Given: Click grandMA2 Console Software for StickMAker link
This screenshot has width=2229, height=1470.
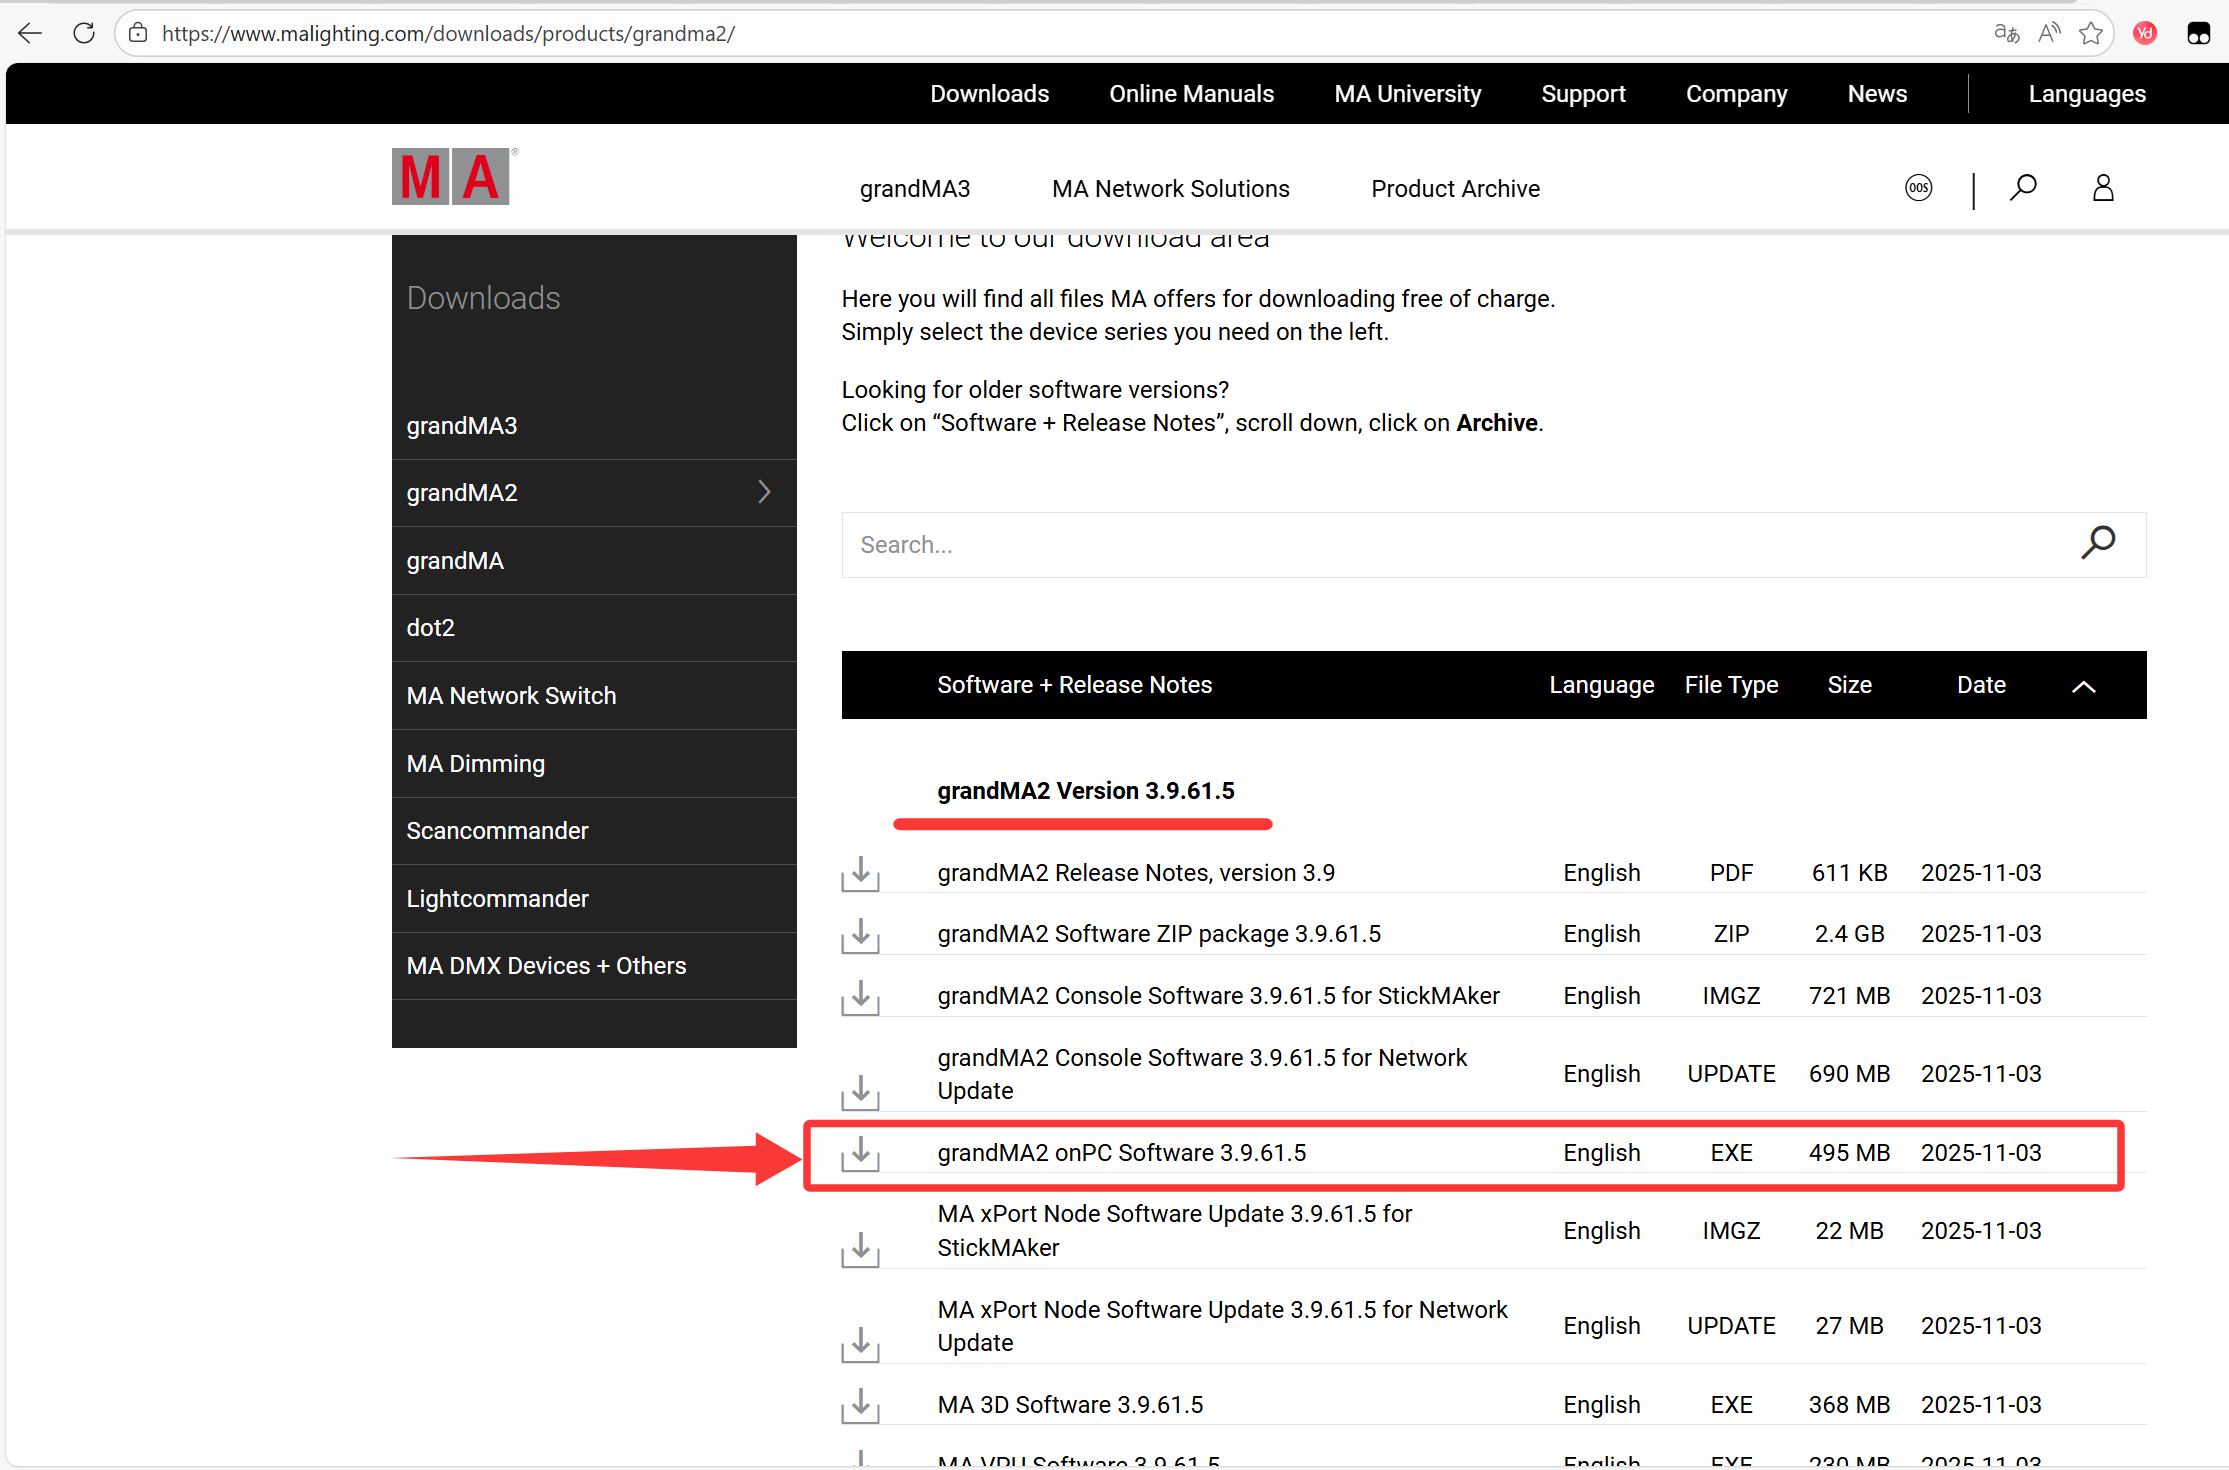Looking at the screenshot, I should tap(1218, 996).
